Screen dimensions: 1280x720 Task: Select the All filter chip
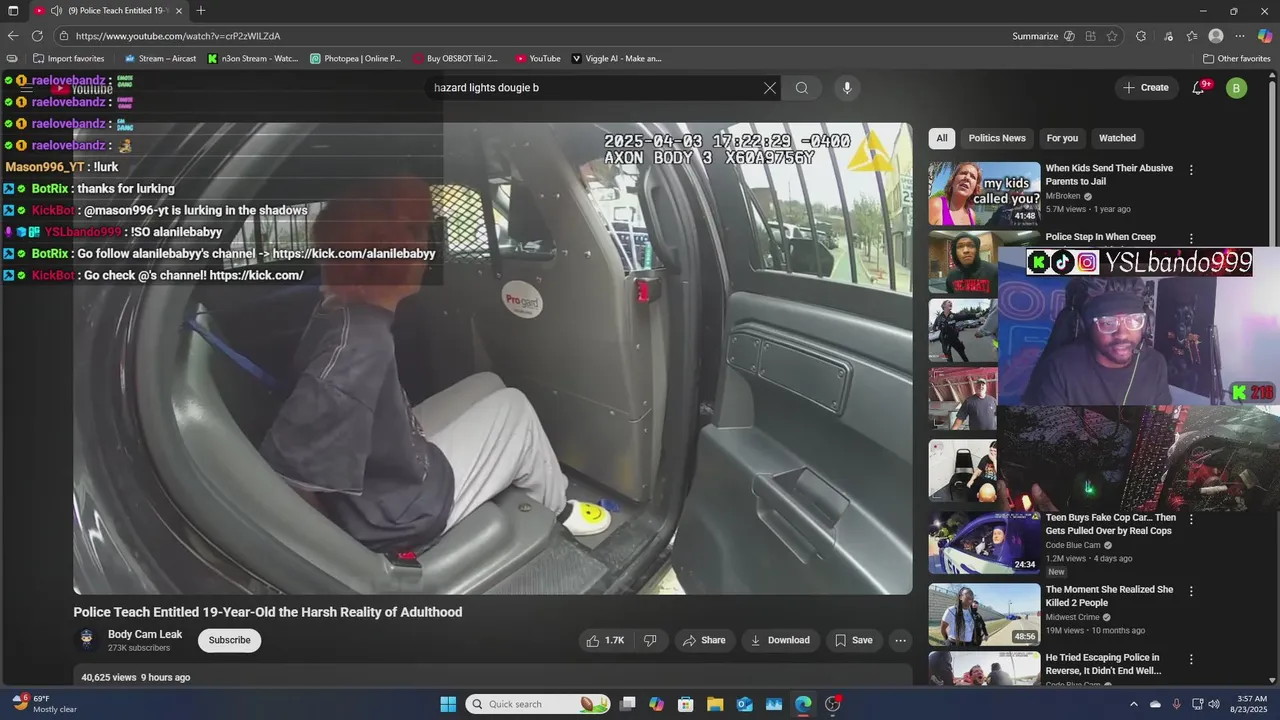click(x=941, y=138)
